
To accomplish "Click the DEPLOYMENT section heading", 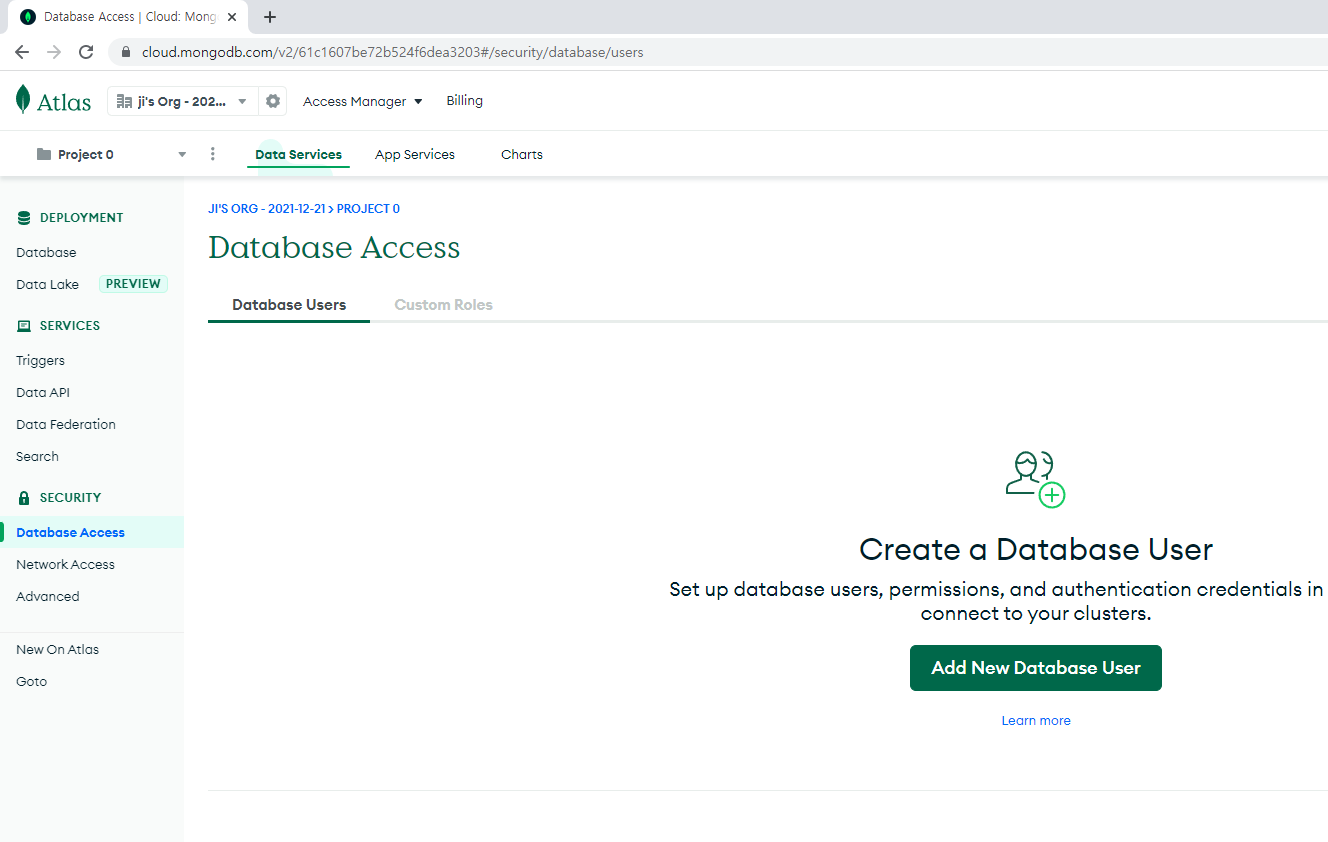I will [81, 217].
